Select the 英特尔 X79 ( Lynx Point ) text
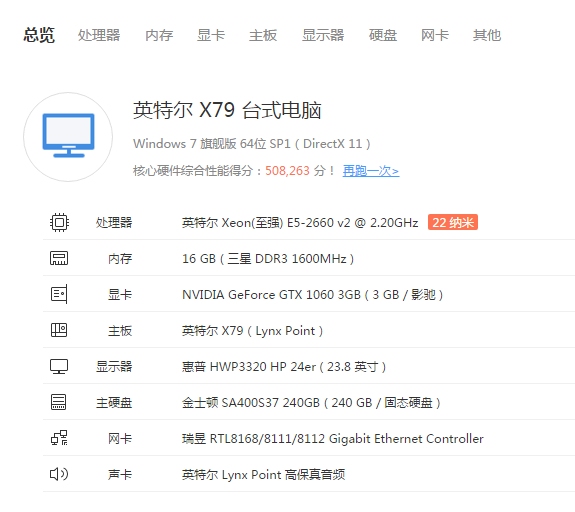575x512 pixels. [252, 331]
